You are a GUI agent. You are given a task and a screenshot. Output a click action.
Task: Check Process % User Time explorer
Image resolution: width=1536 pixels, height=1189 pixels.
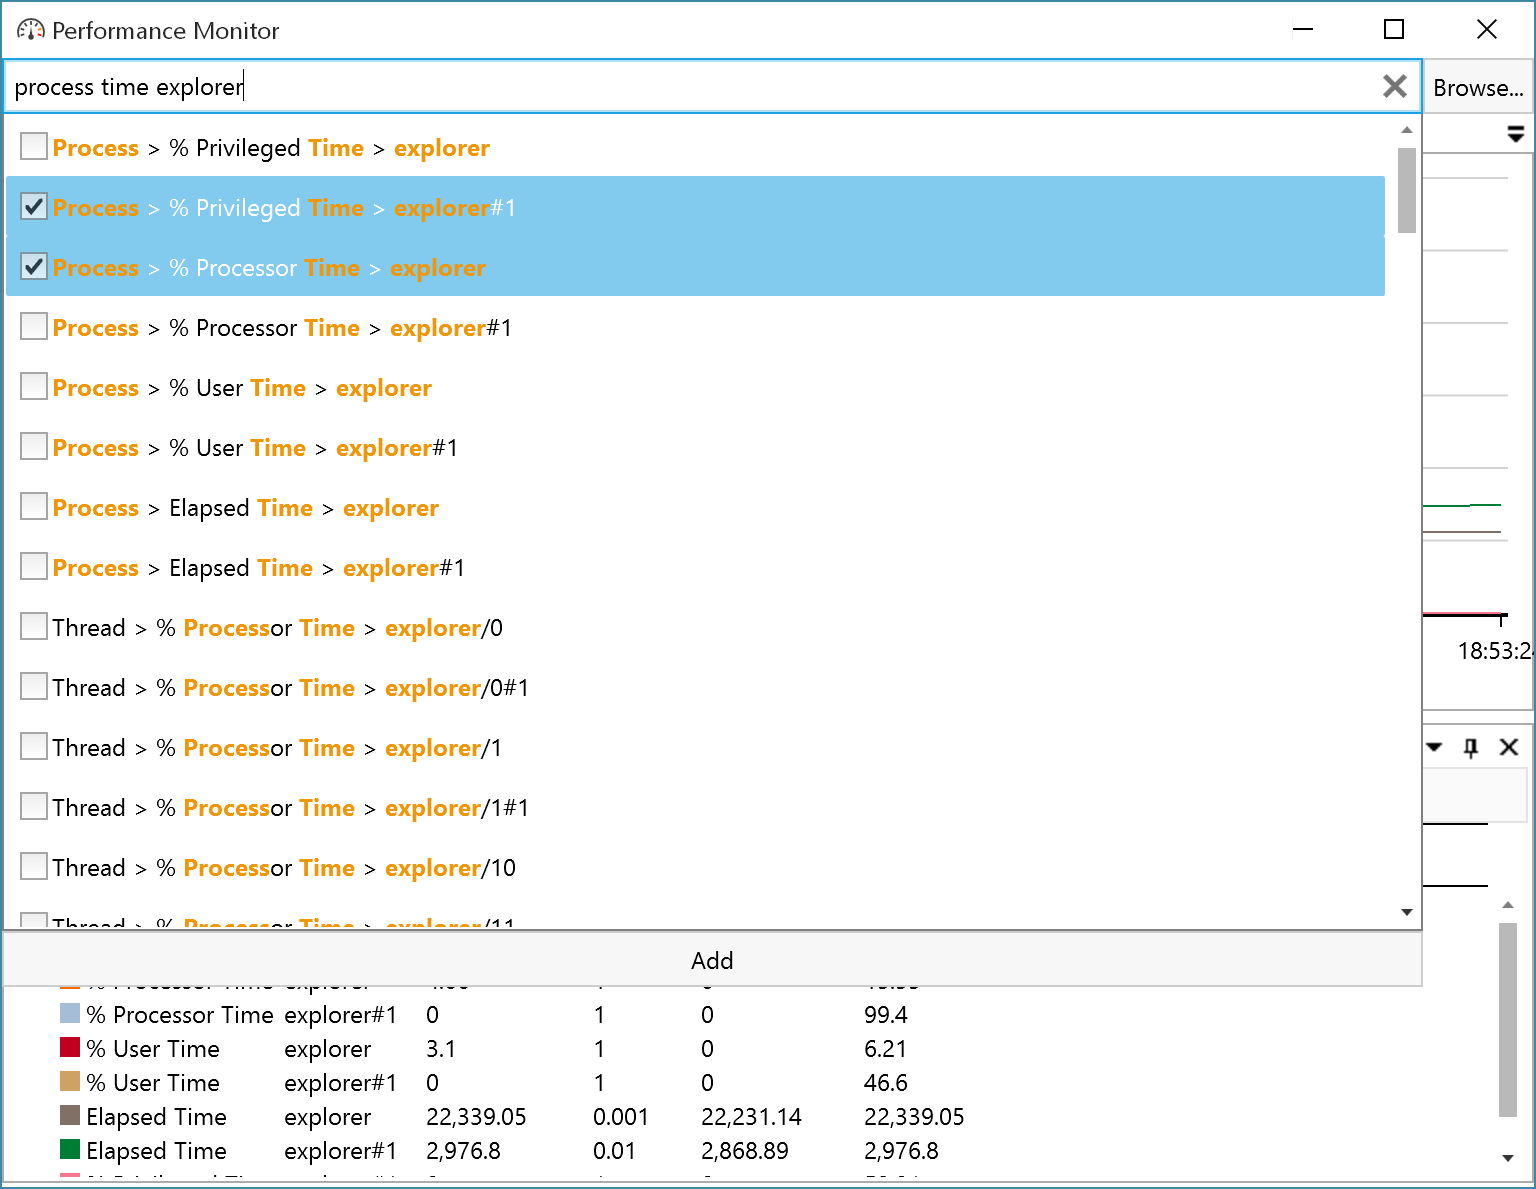[x=34, y=386]
